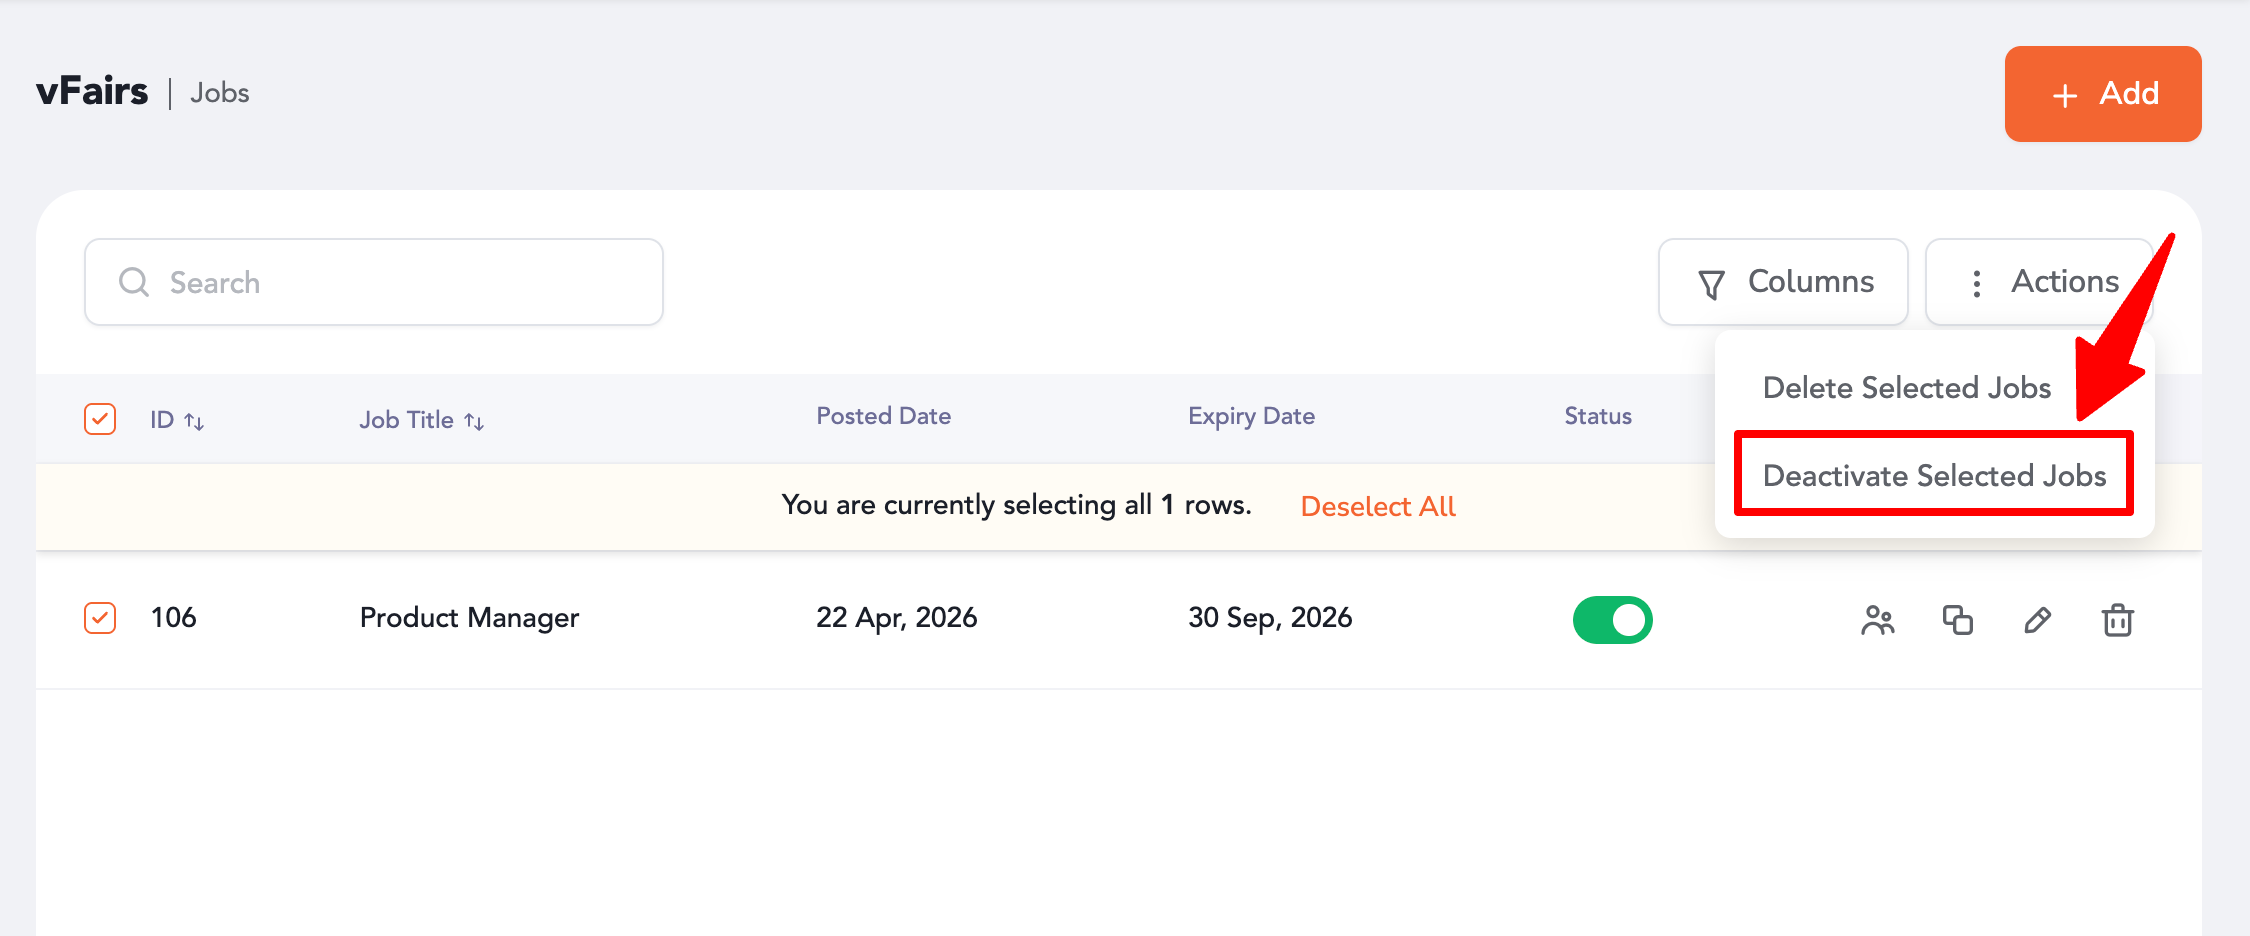2250x936 pixels.
Task: Collapse the Actions dropdown menu
Action: pos(2040,282)
